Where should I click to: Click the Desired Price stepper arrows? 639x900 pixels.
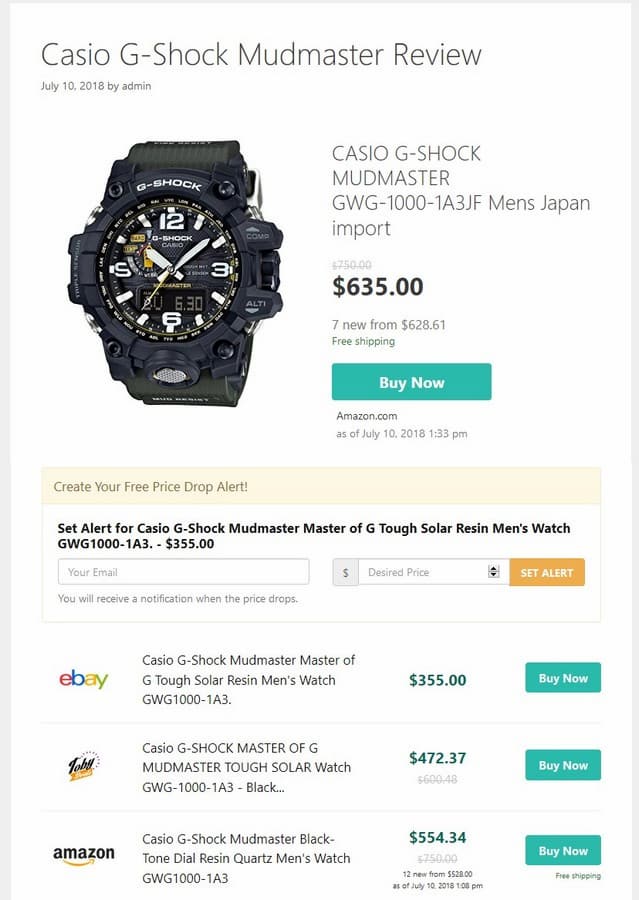click(493, 572)
